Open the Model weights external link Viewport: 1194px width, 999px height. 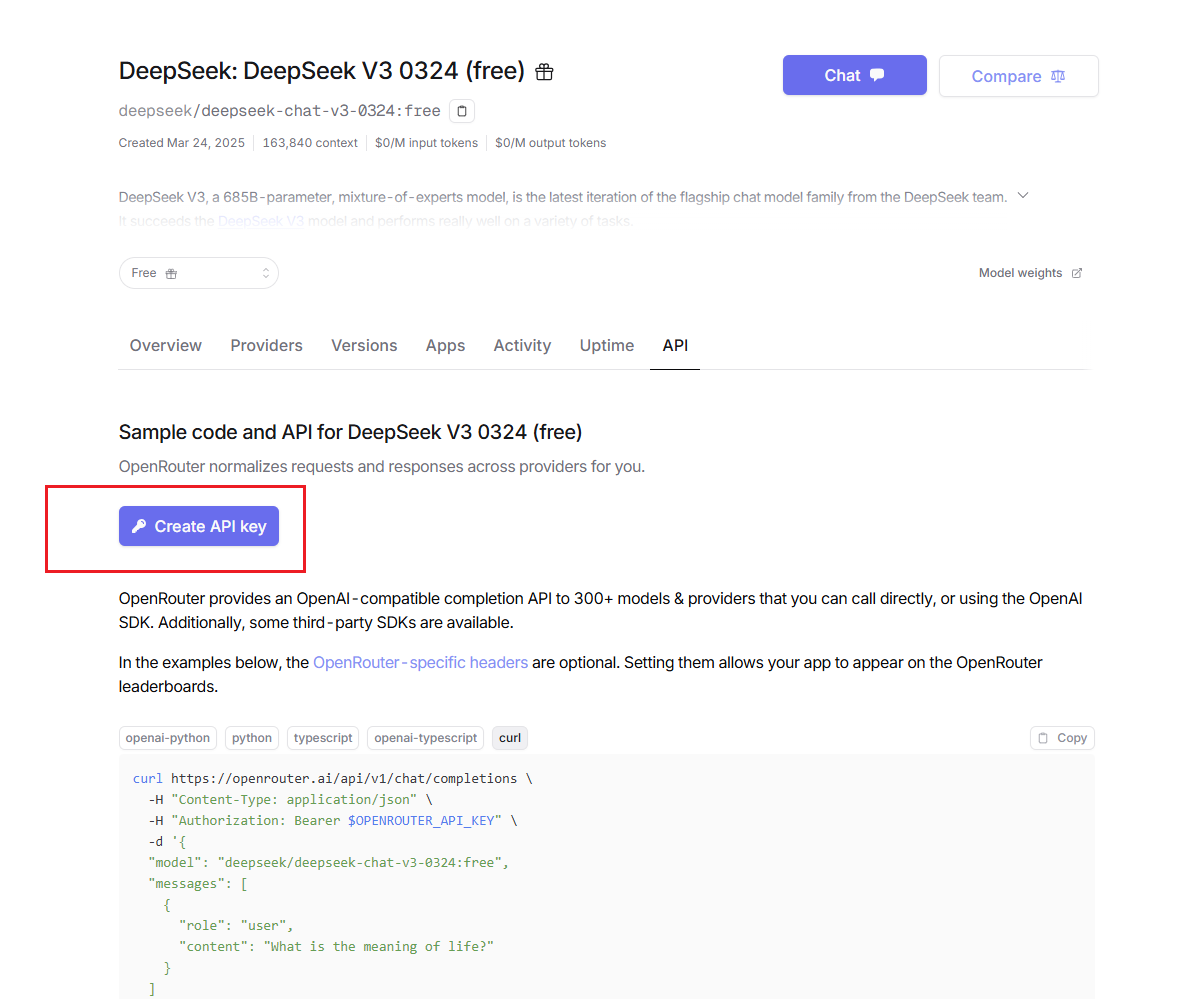1030,273
